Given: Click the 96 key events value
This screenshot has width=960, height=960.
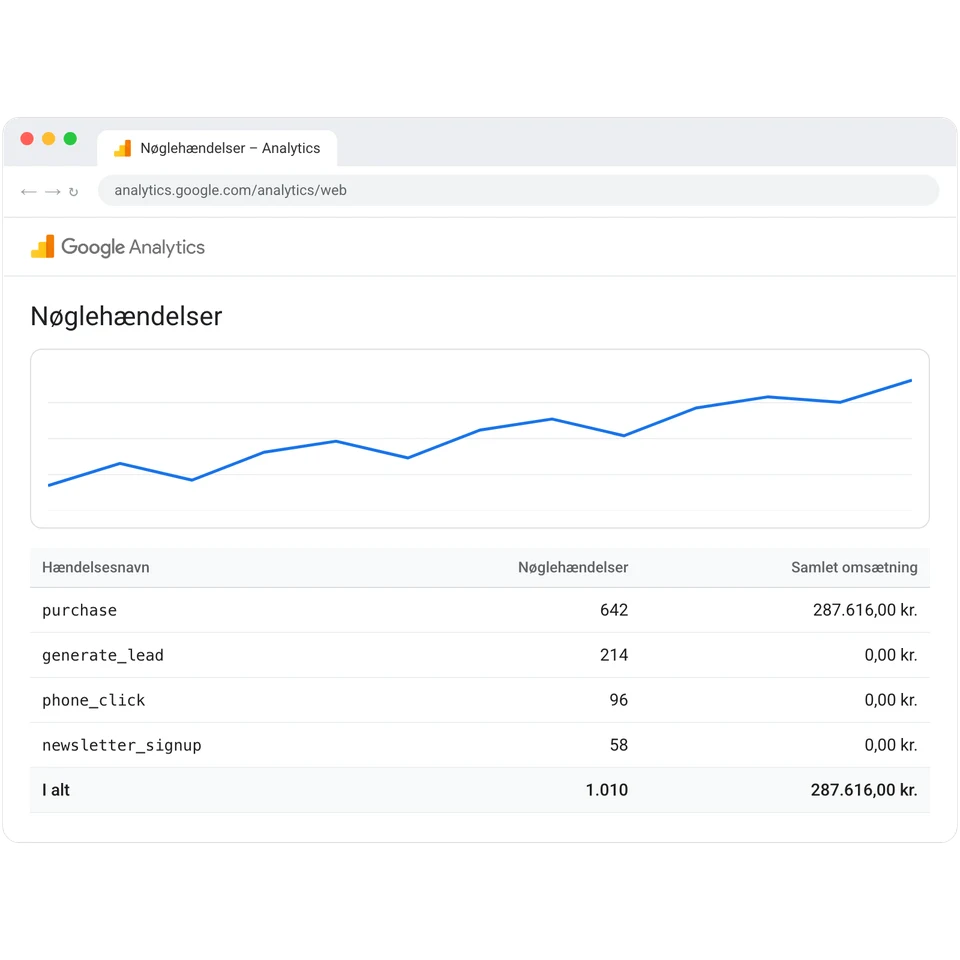Looking at the screenshot, I should [618, 700].
